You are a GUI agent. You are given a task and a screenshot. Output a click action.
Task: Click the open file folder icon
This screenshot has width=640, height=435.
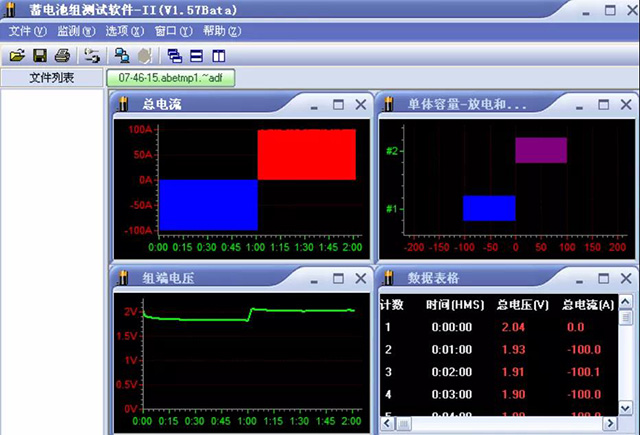pos(18,55)
